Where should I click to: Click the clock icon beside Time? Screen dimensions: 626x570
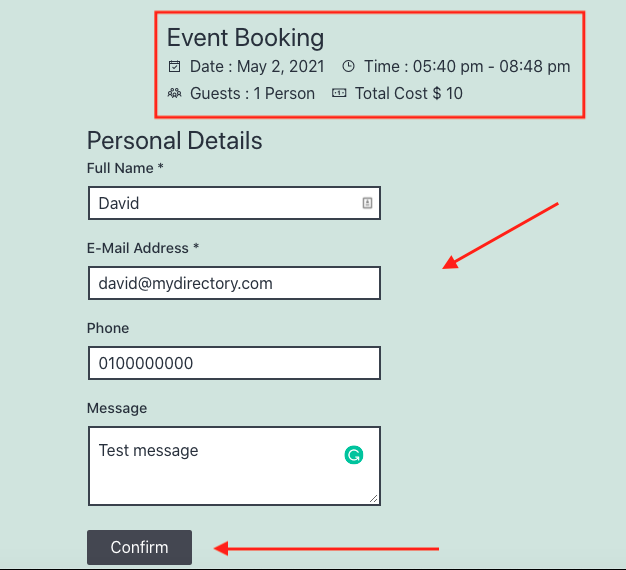point(348,66)
